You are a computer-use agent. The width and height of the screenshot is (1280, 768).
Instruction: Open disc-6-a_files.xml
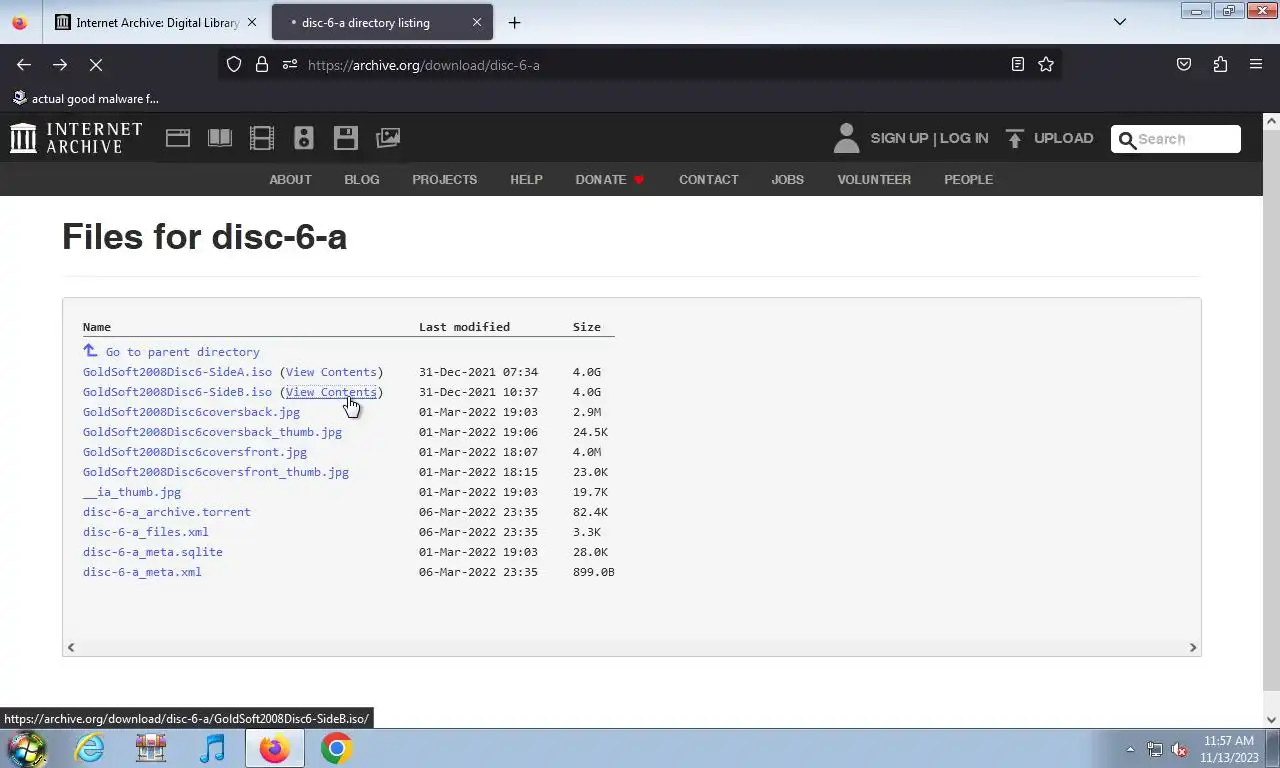pyautogui.click(x=146, y=532)
